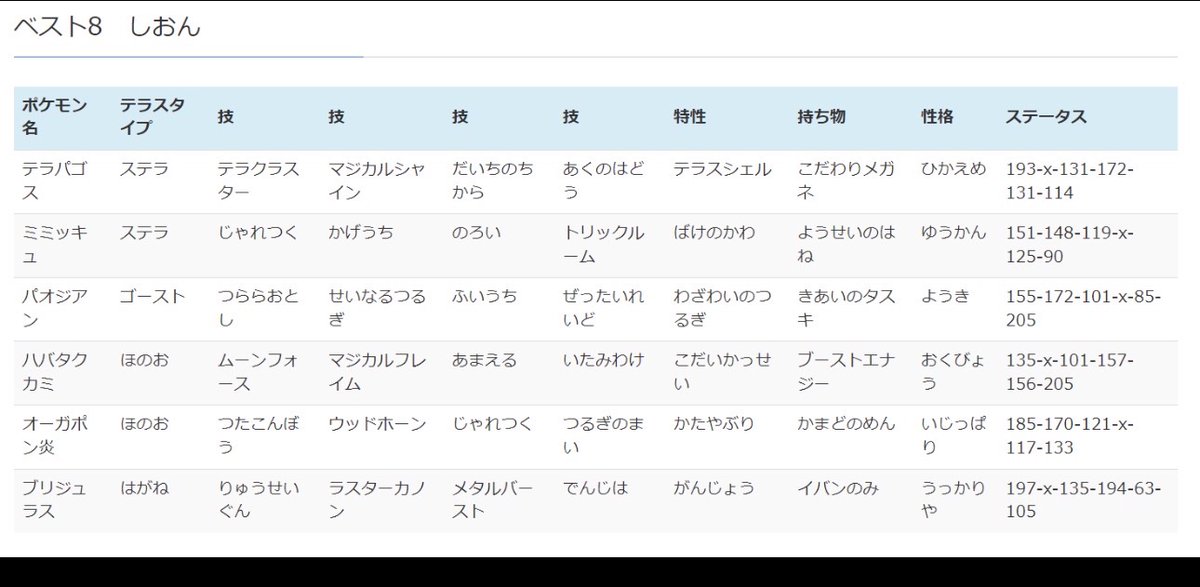
Task: Click the ベスト8 しおん heading
Action: click(x=105, y=27)
